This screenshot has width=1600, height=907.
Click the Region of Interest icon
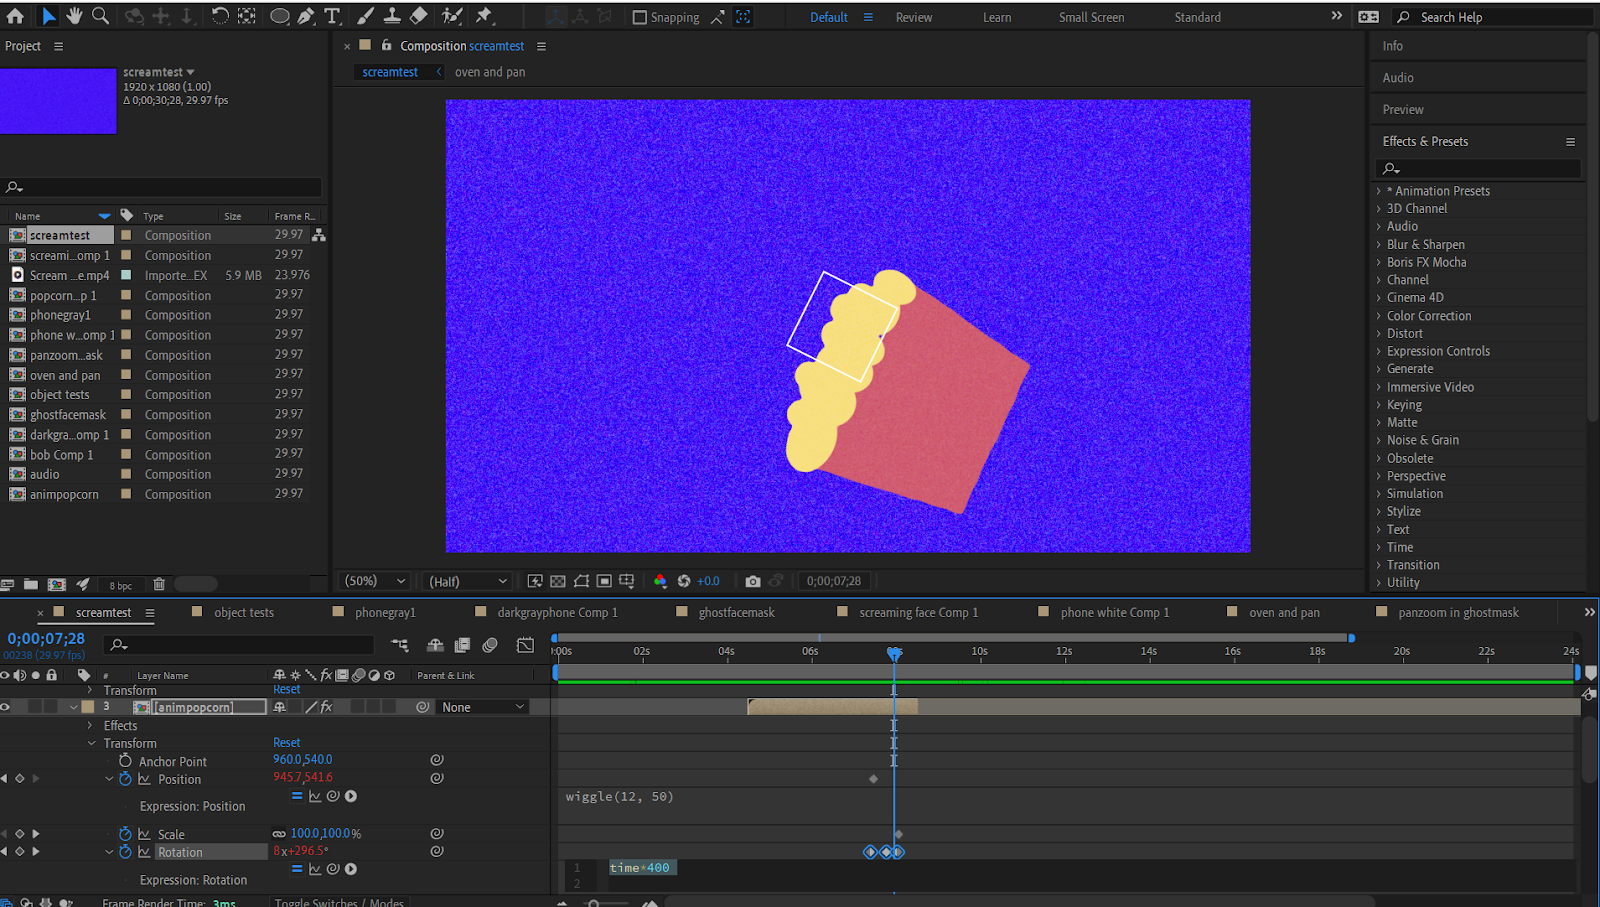click(x=604, y=581)
